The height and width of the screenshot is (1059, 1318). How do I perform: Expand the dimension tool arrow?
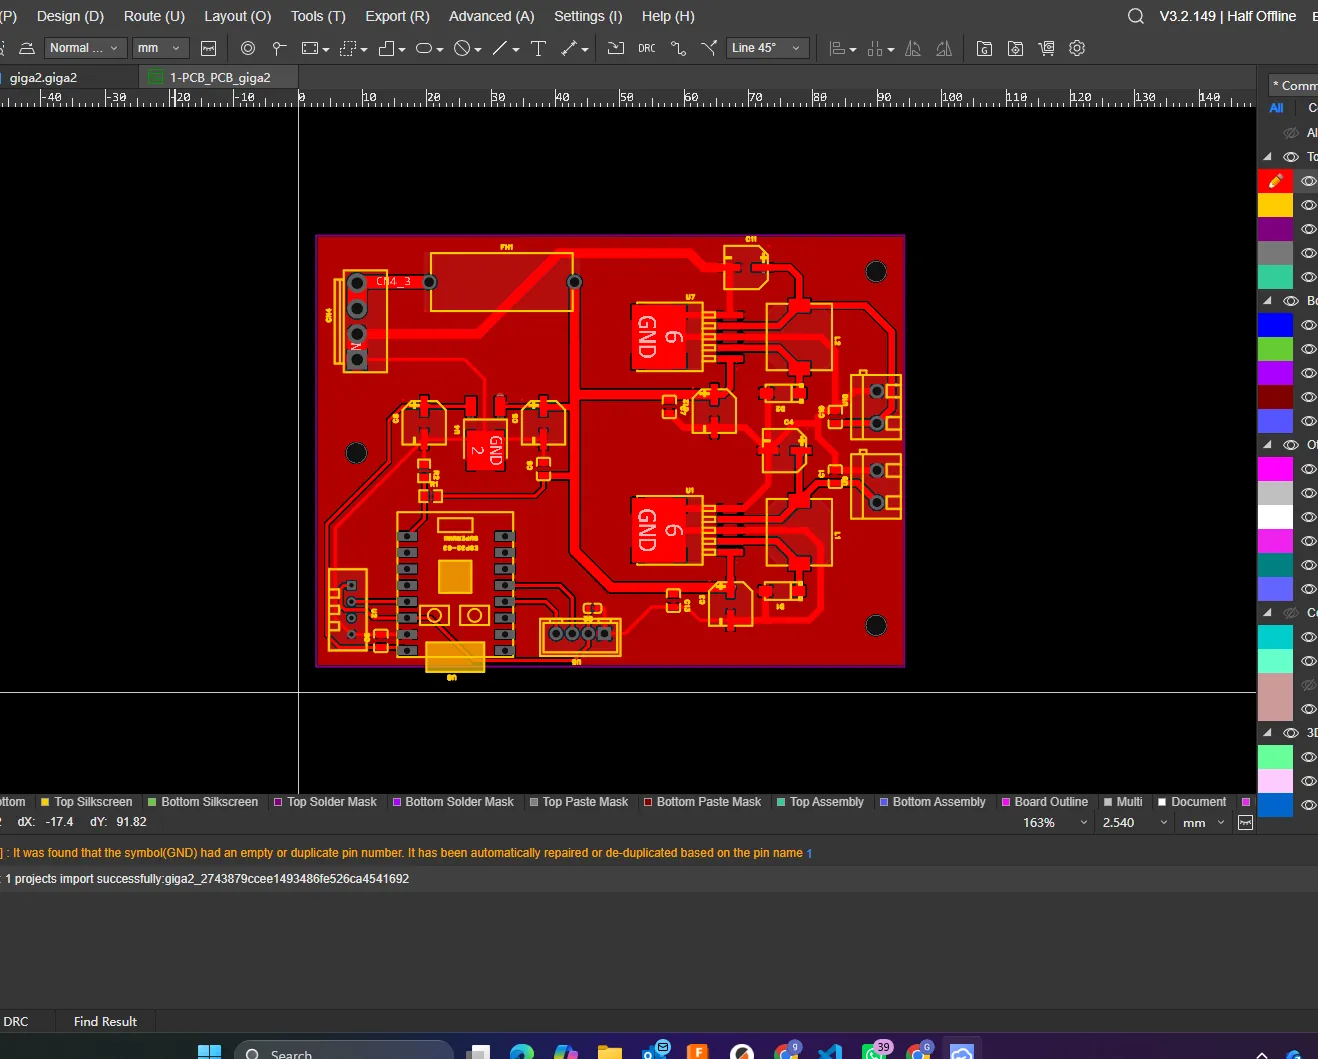(584, 49)
